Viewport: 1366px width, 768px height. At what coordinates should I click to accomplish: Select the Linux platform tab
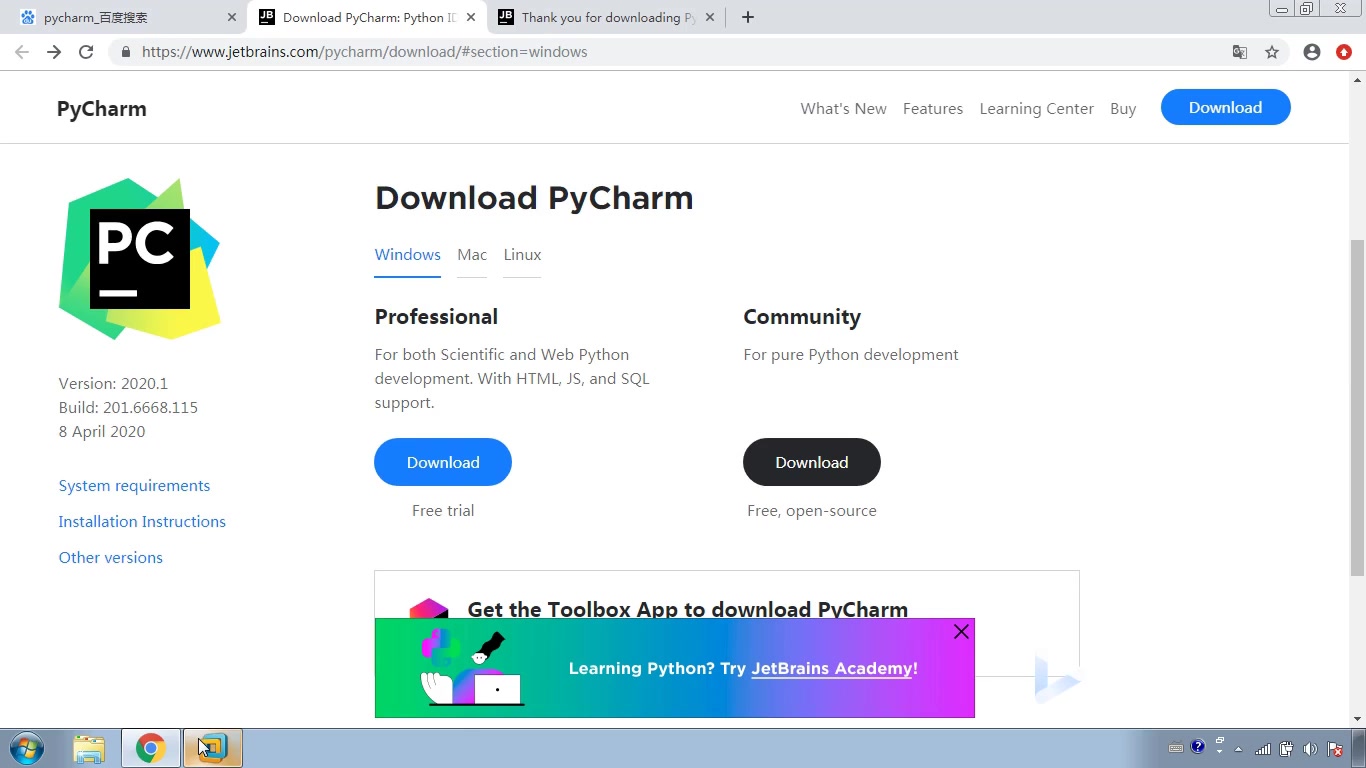tap(521, 254)
